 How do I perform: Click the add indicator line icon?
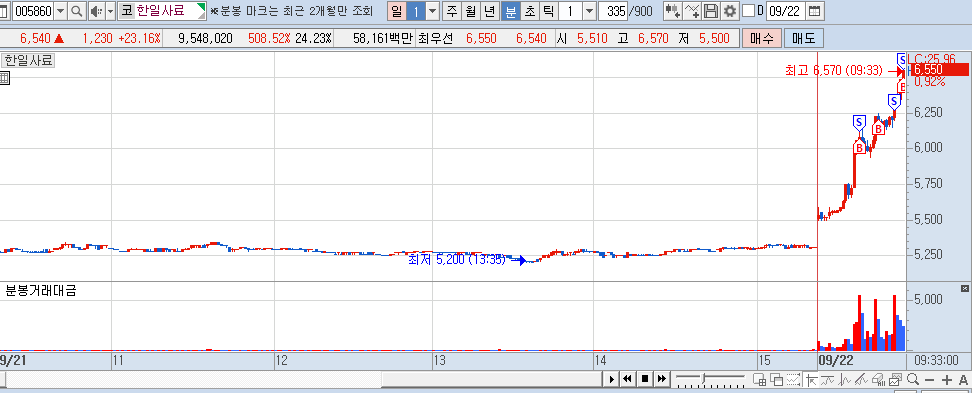(x=692, y=11)
